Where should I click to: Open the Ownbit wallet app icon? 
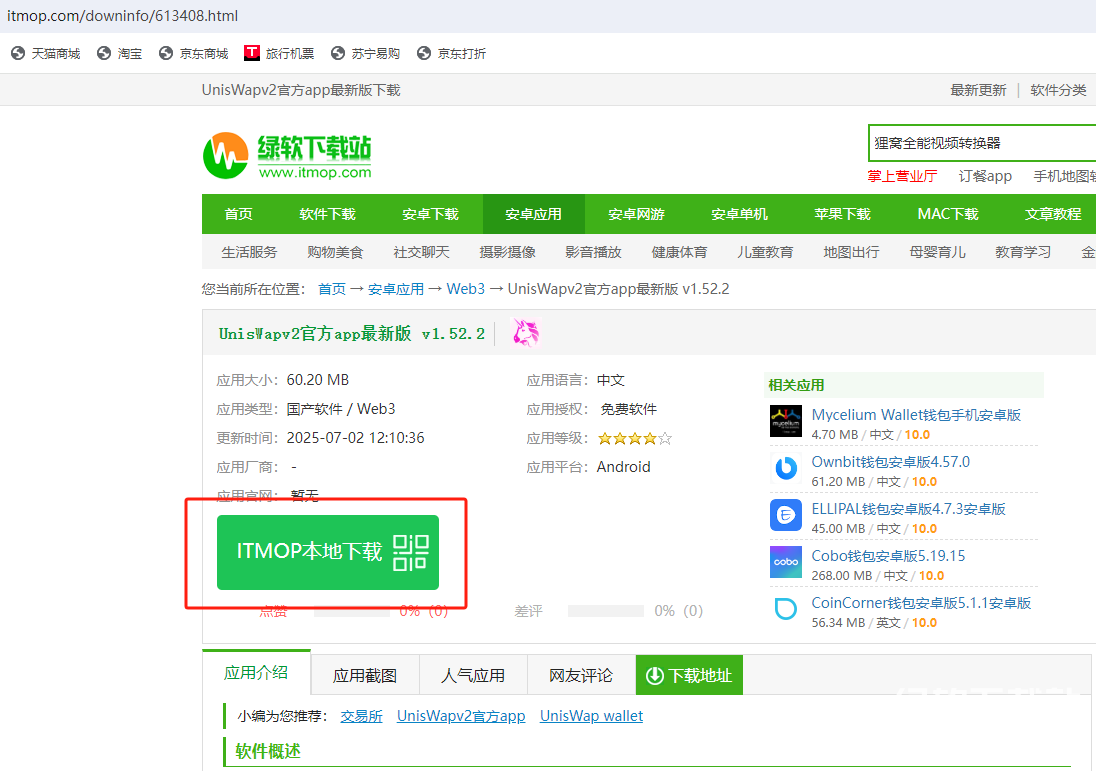coord(786,468)
